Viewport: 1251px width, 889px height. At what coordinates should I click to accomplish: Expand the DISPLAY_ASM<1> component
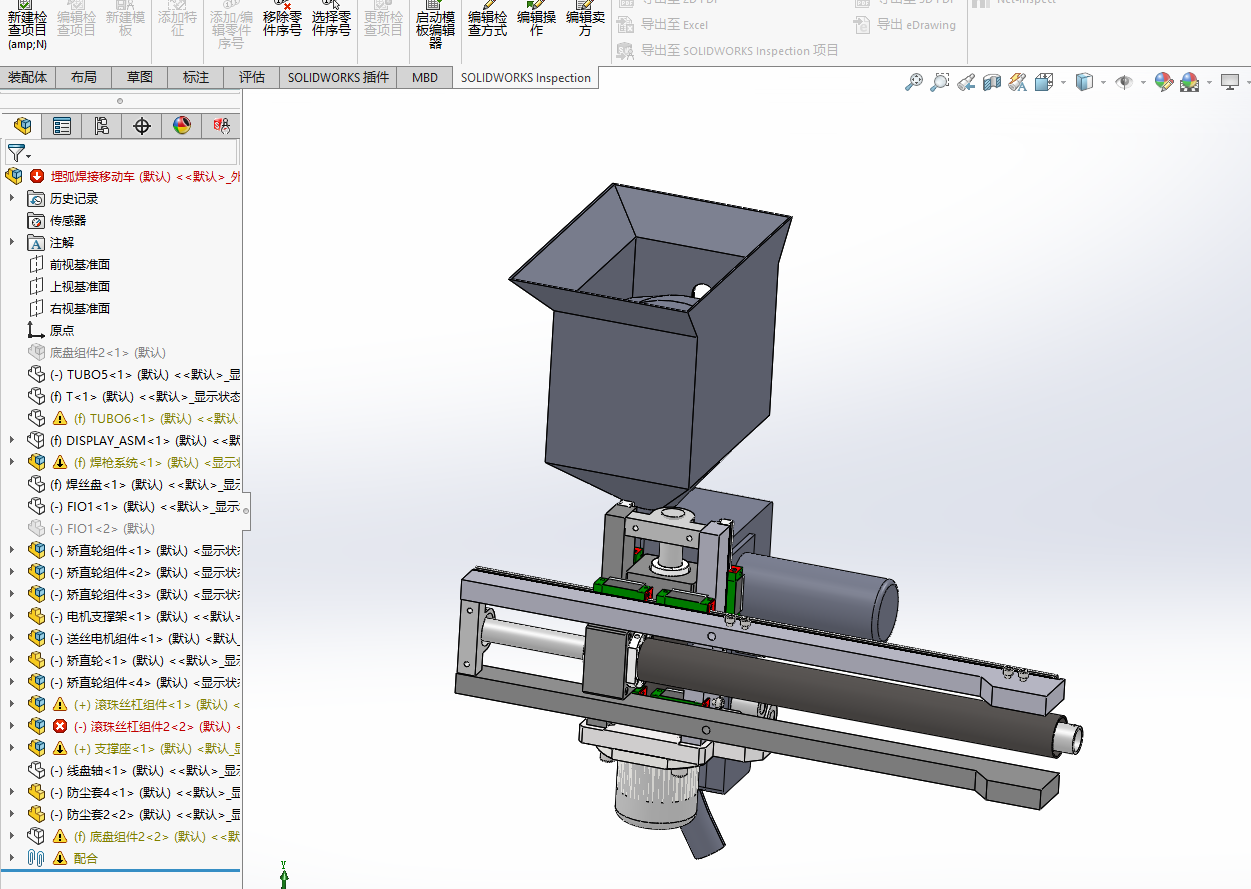tap(13, 440)
